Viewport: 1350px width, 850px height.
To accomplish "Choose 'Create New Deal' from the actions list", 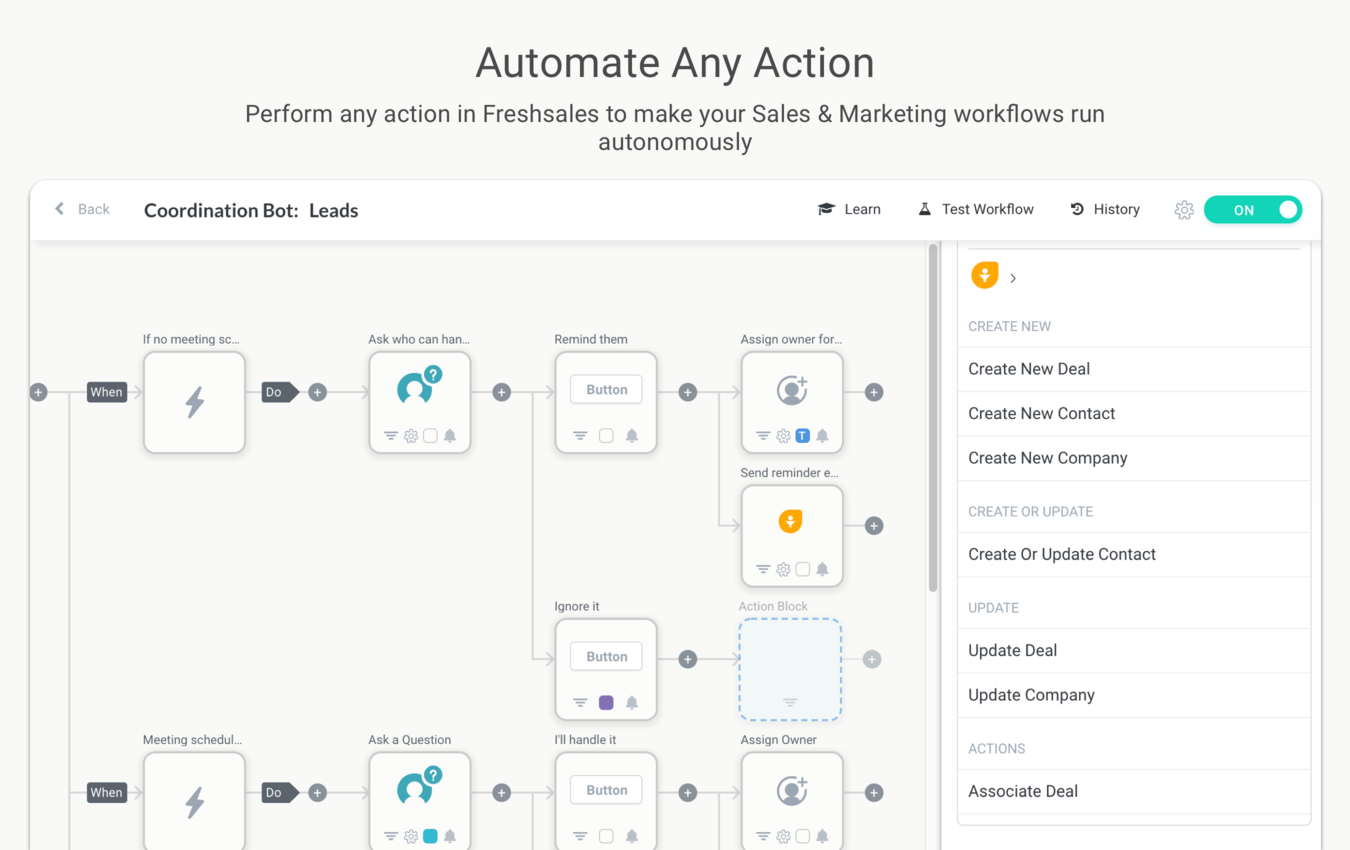I will (1029, 369).
